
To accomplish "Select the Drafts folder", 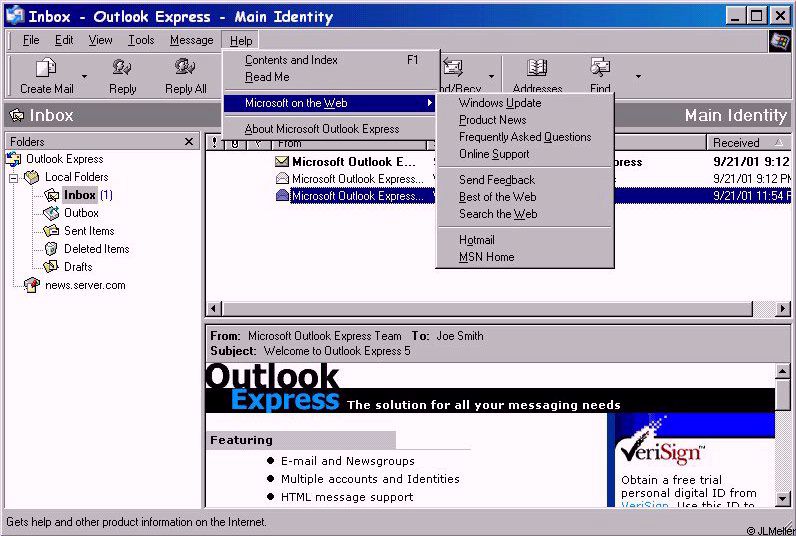I will coord(78,267).
